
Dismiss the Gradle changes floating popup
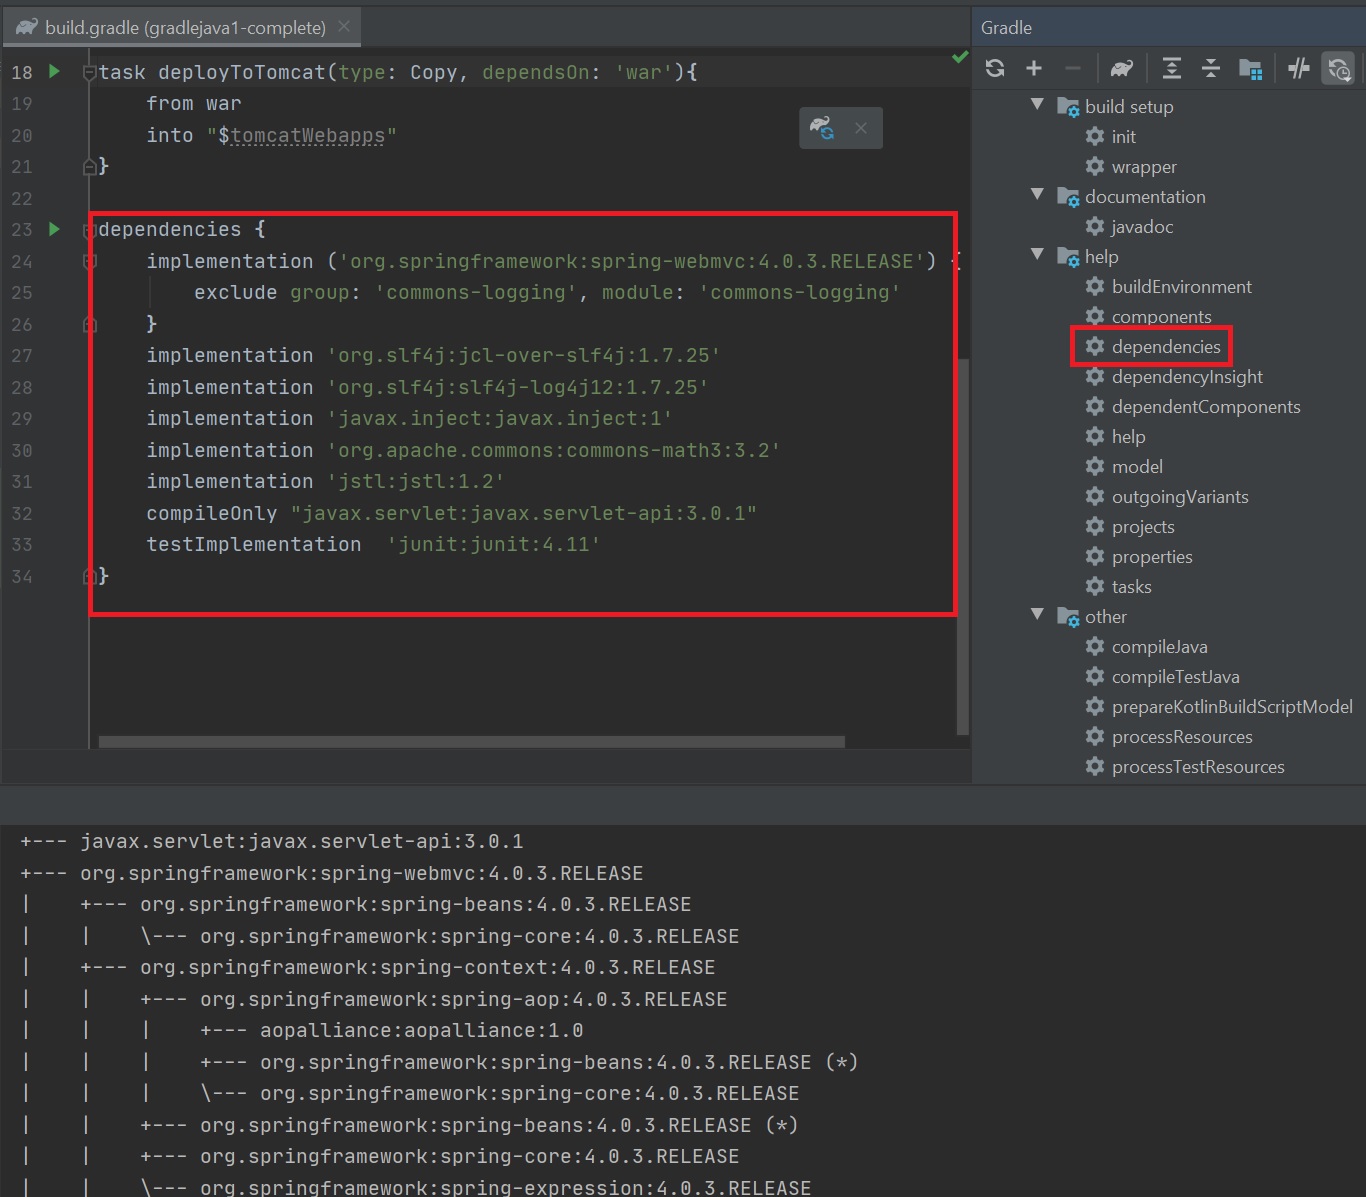861,128
